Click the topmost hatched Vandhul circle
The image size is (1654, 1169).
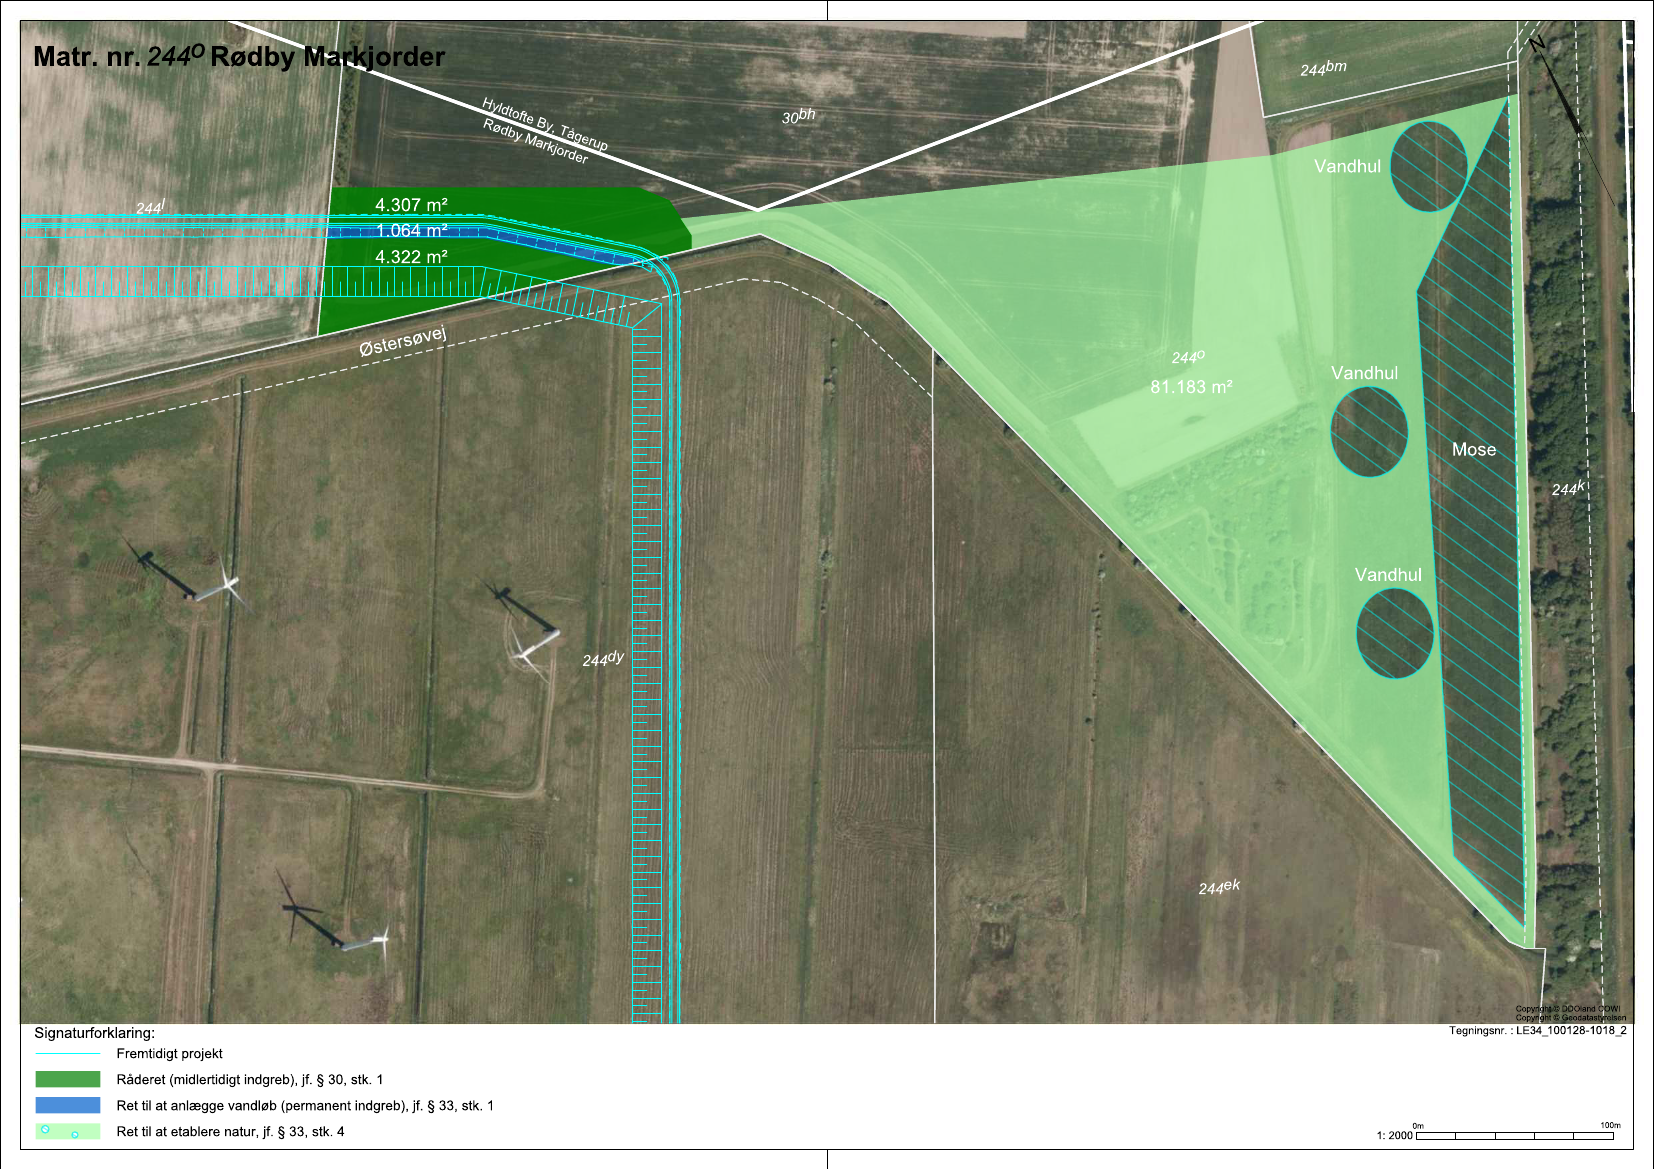1428,167
